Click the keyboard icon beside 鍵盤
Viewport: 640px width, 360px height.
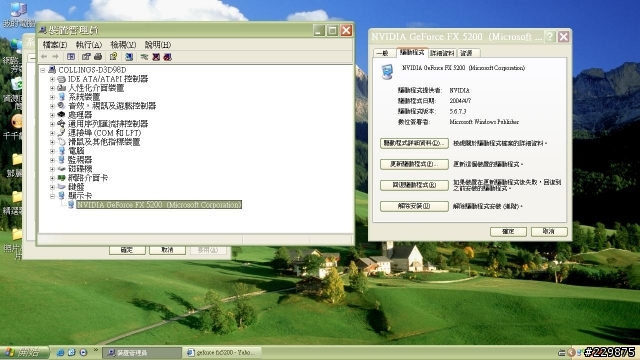(x=62, y=187)
